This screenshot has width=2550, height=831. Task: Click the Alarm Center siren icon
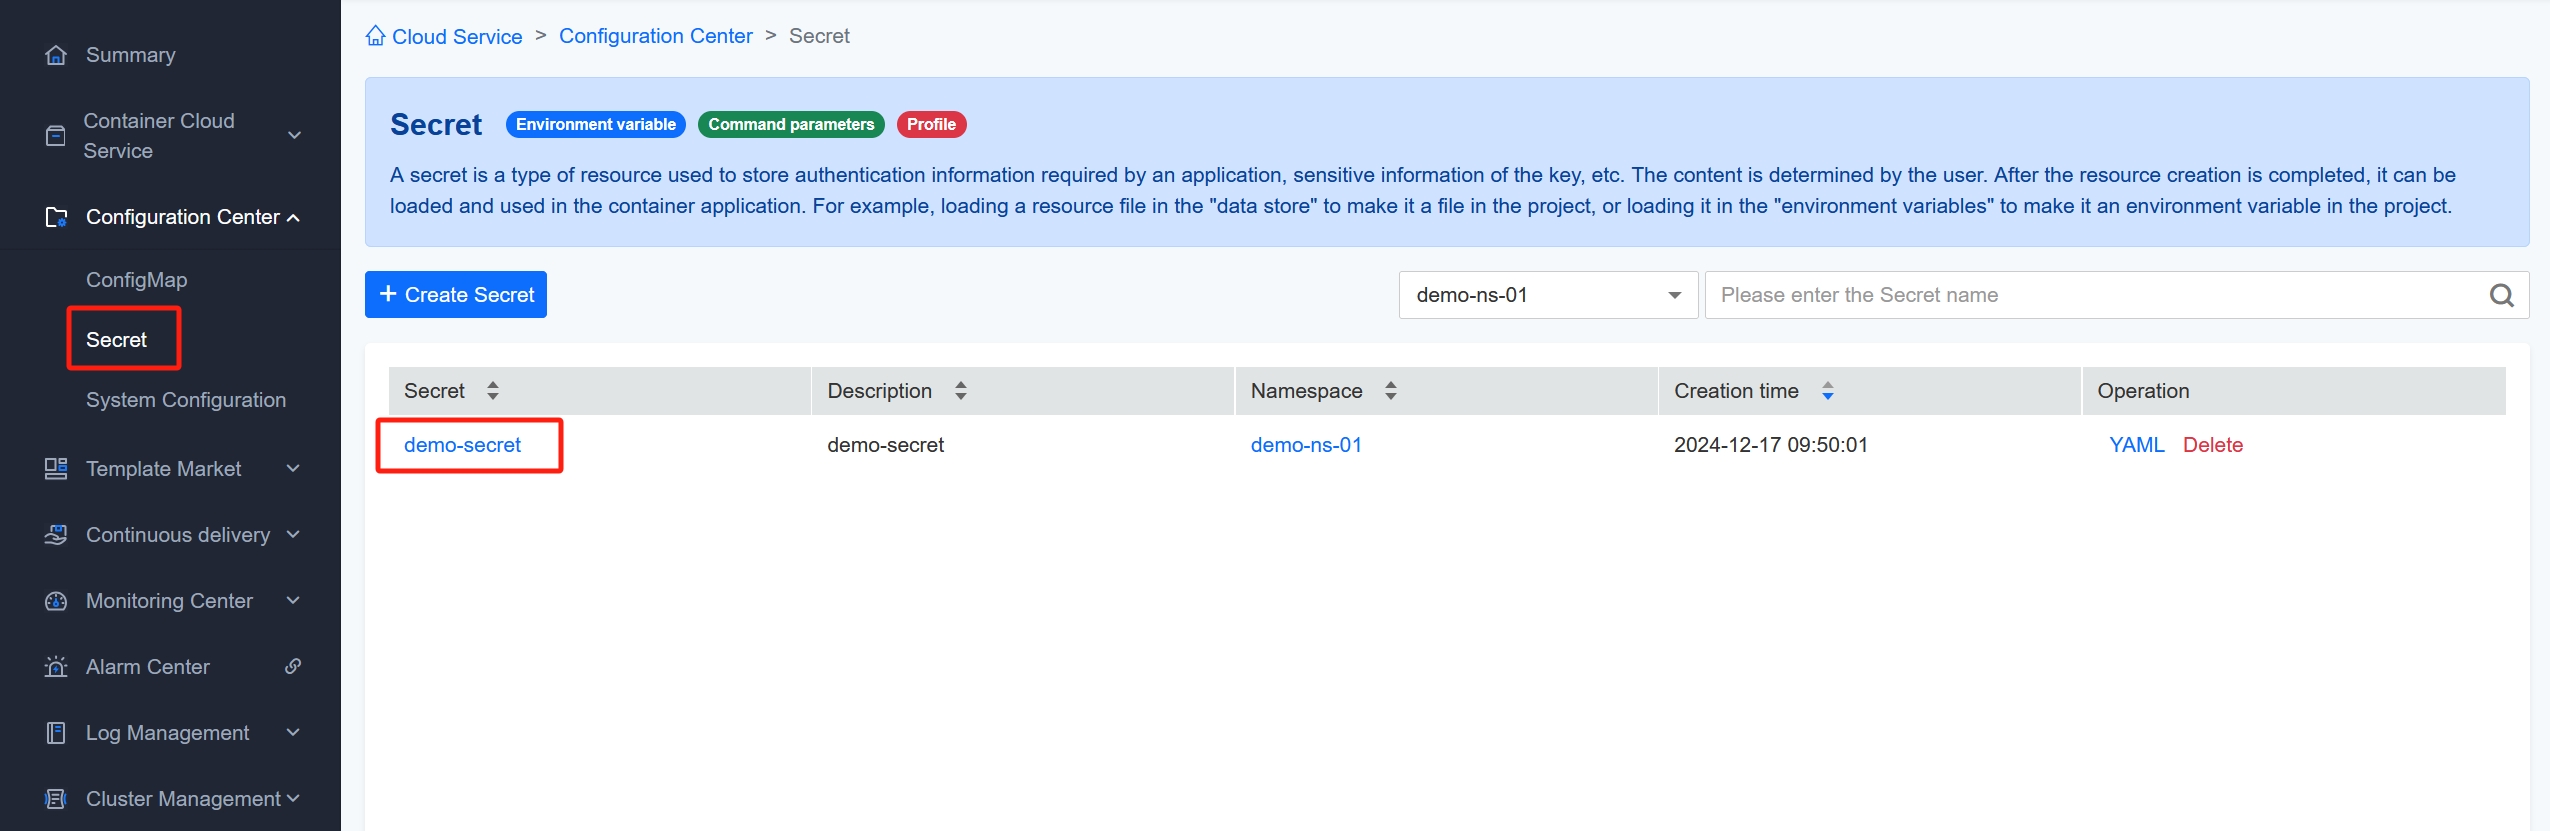tap(56, 667)
